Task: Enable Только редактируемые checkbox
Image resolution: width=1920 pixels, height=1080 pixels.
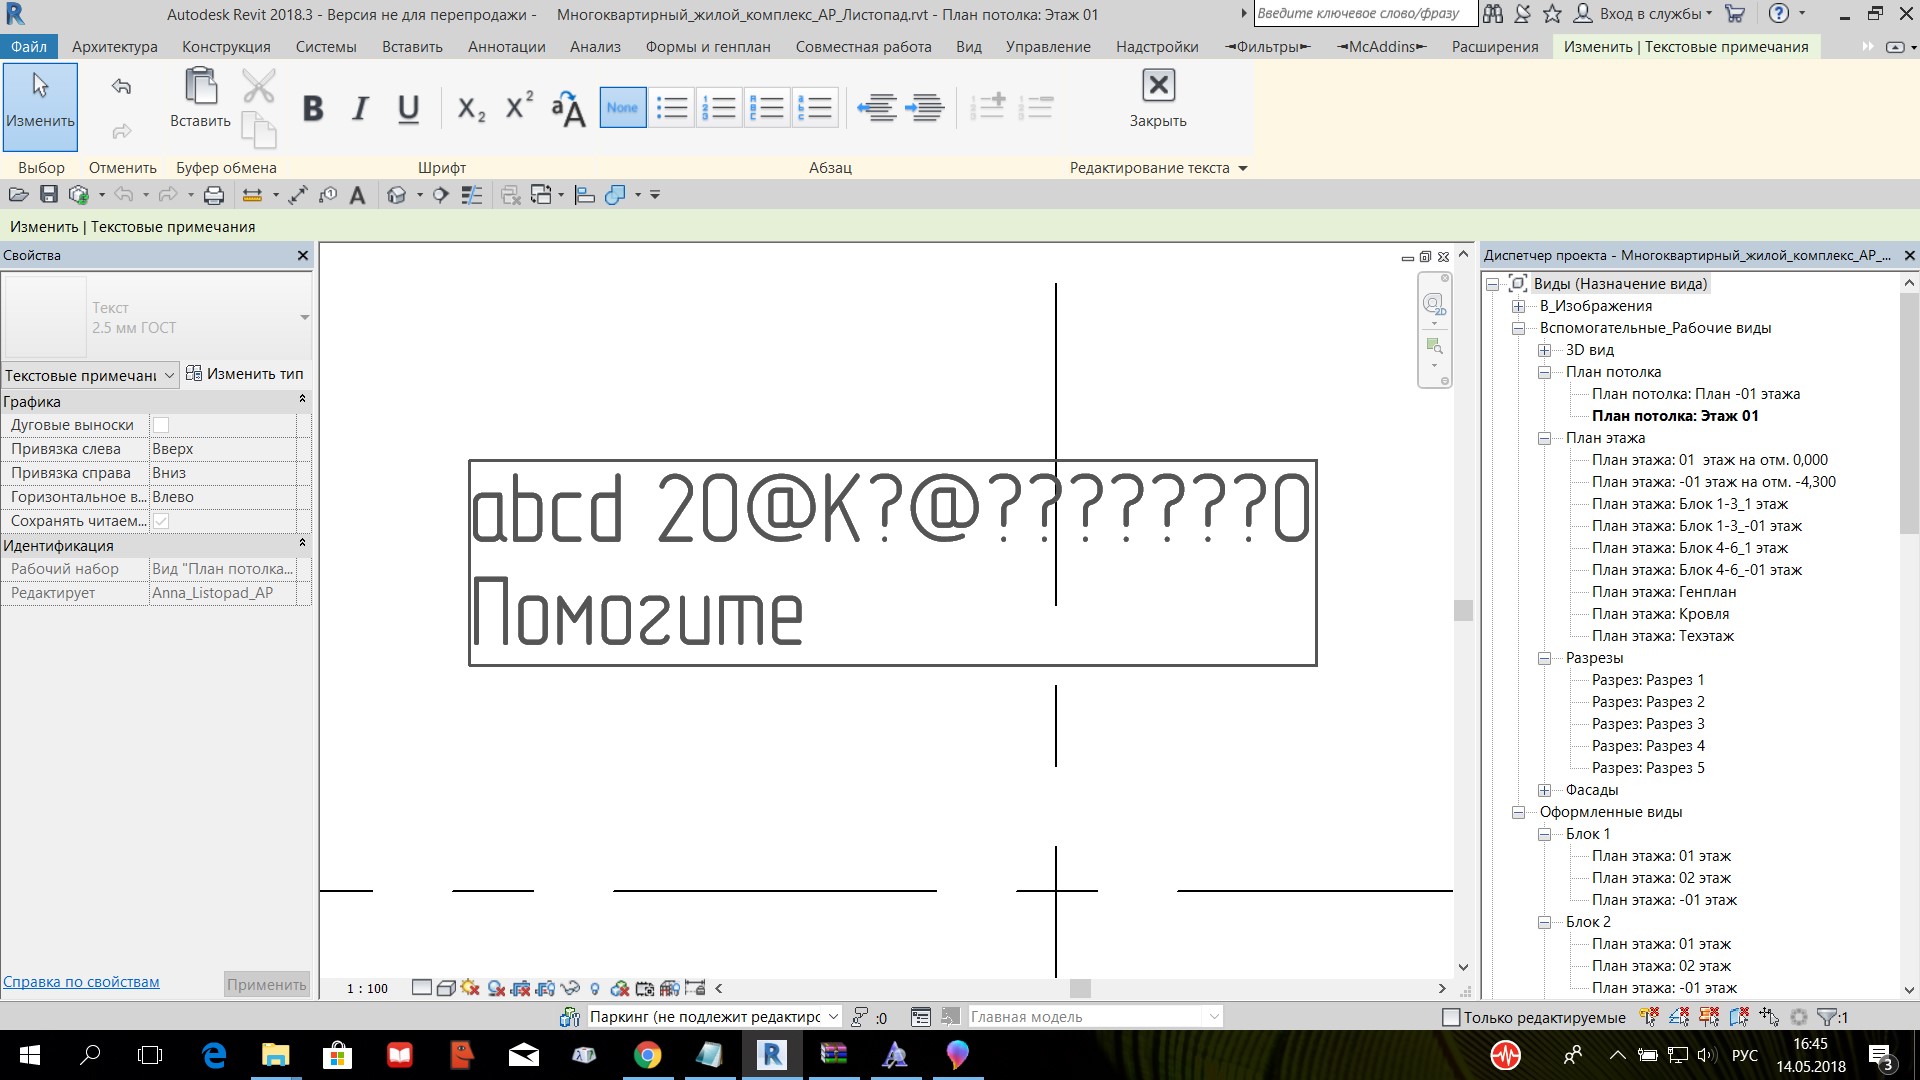Action: click(x=1451, y=1017)
